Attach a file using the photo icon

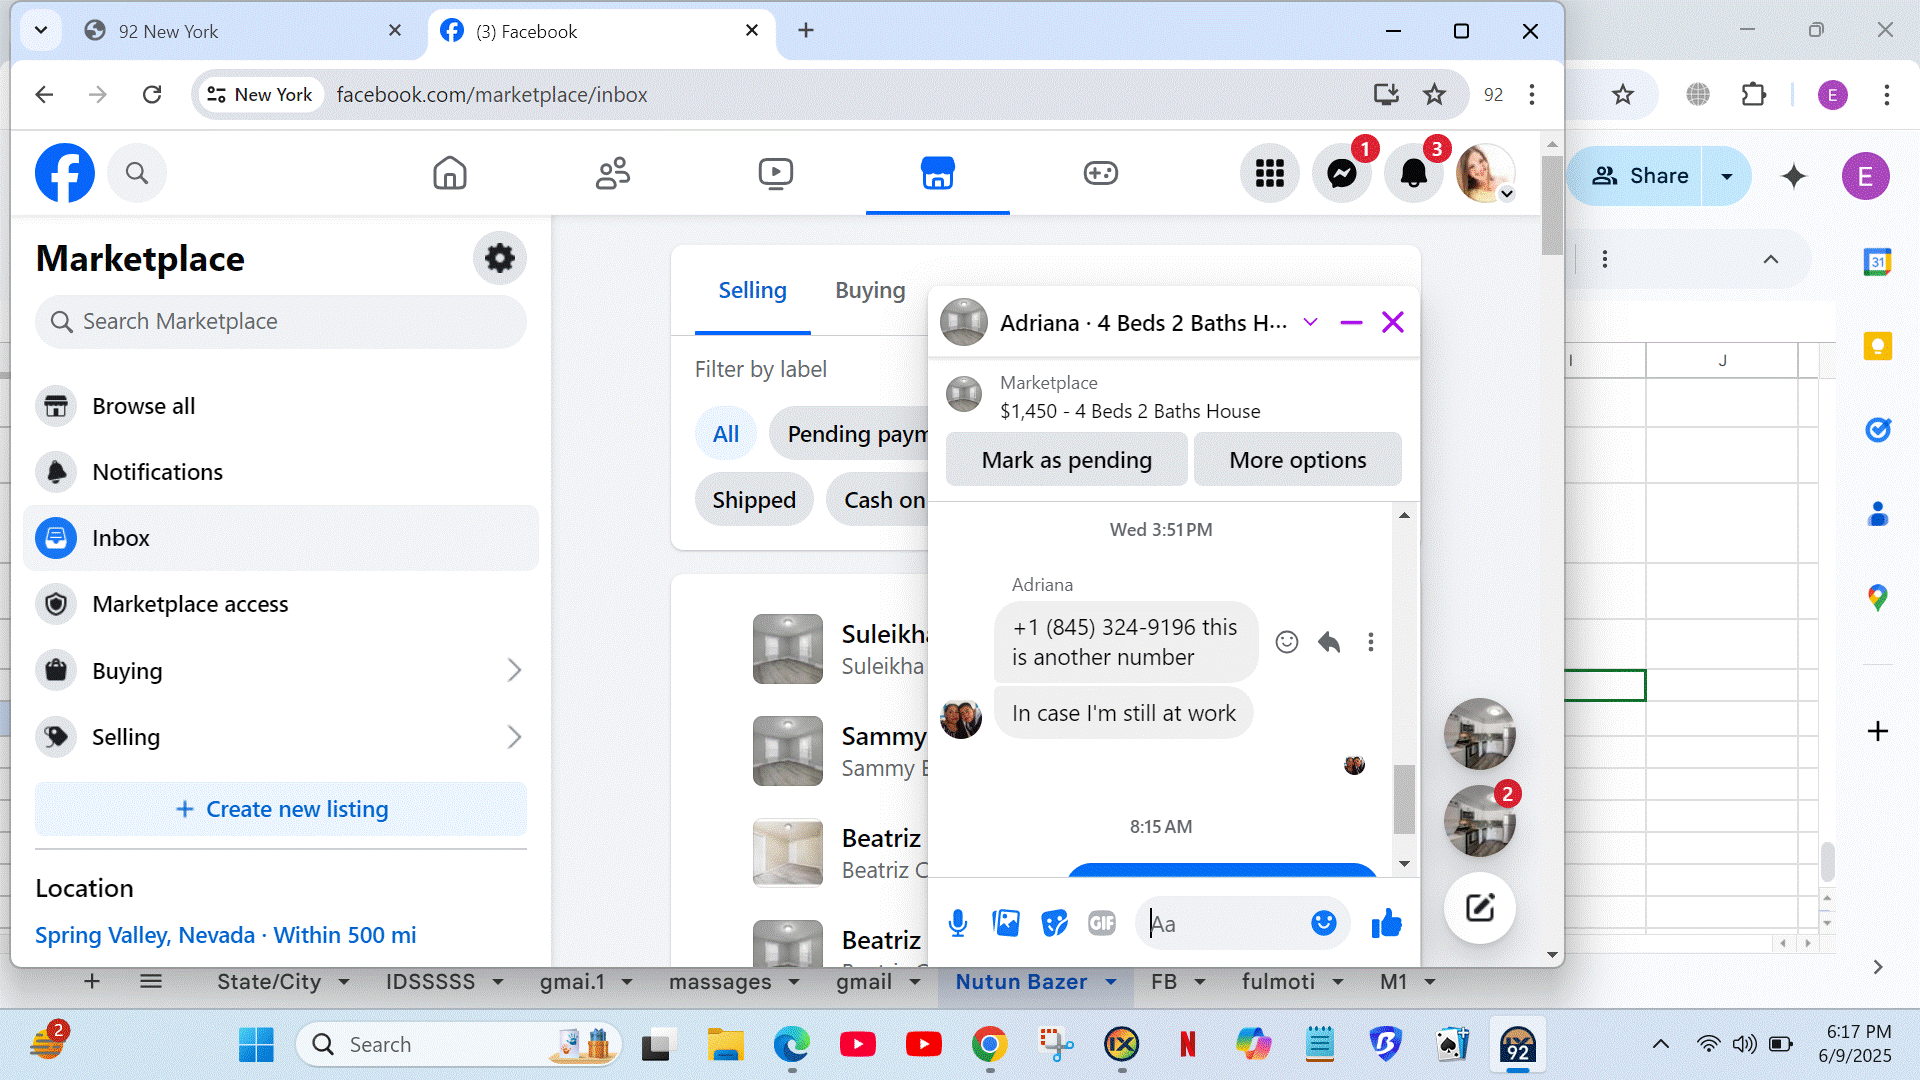(1006, 923)
